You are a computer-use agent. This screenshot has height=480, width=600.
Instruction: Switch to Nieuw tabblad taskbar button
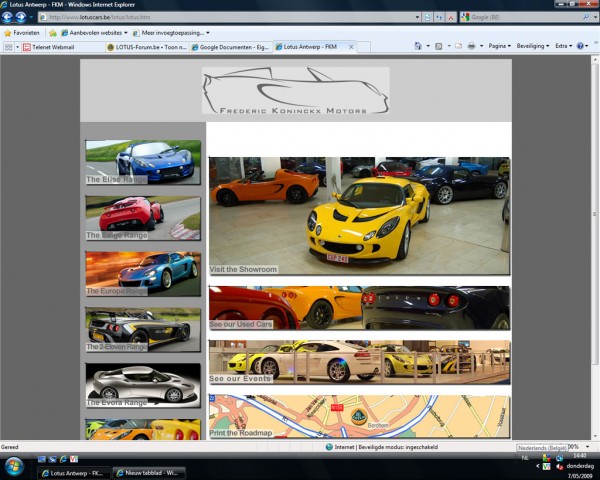[149, 473]
